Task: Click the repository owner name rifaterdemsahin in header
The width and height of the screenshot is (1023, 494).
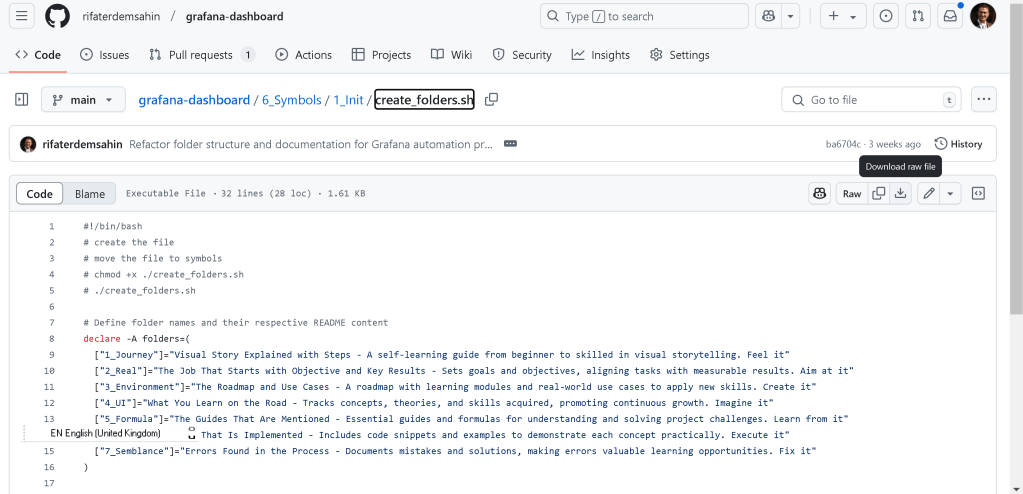Action: coord(121,16)
